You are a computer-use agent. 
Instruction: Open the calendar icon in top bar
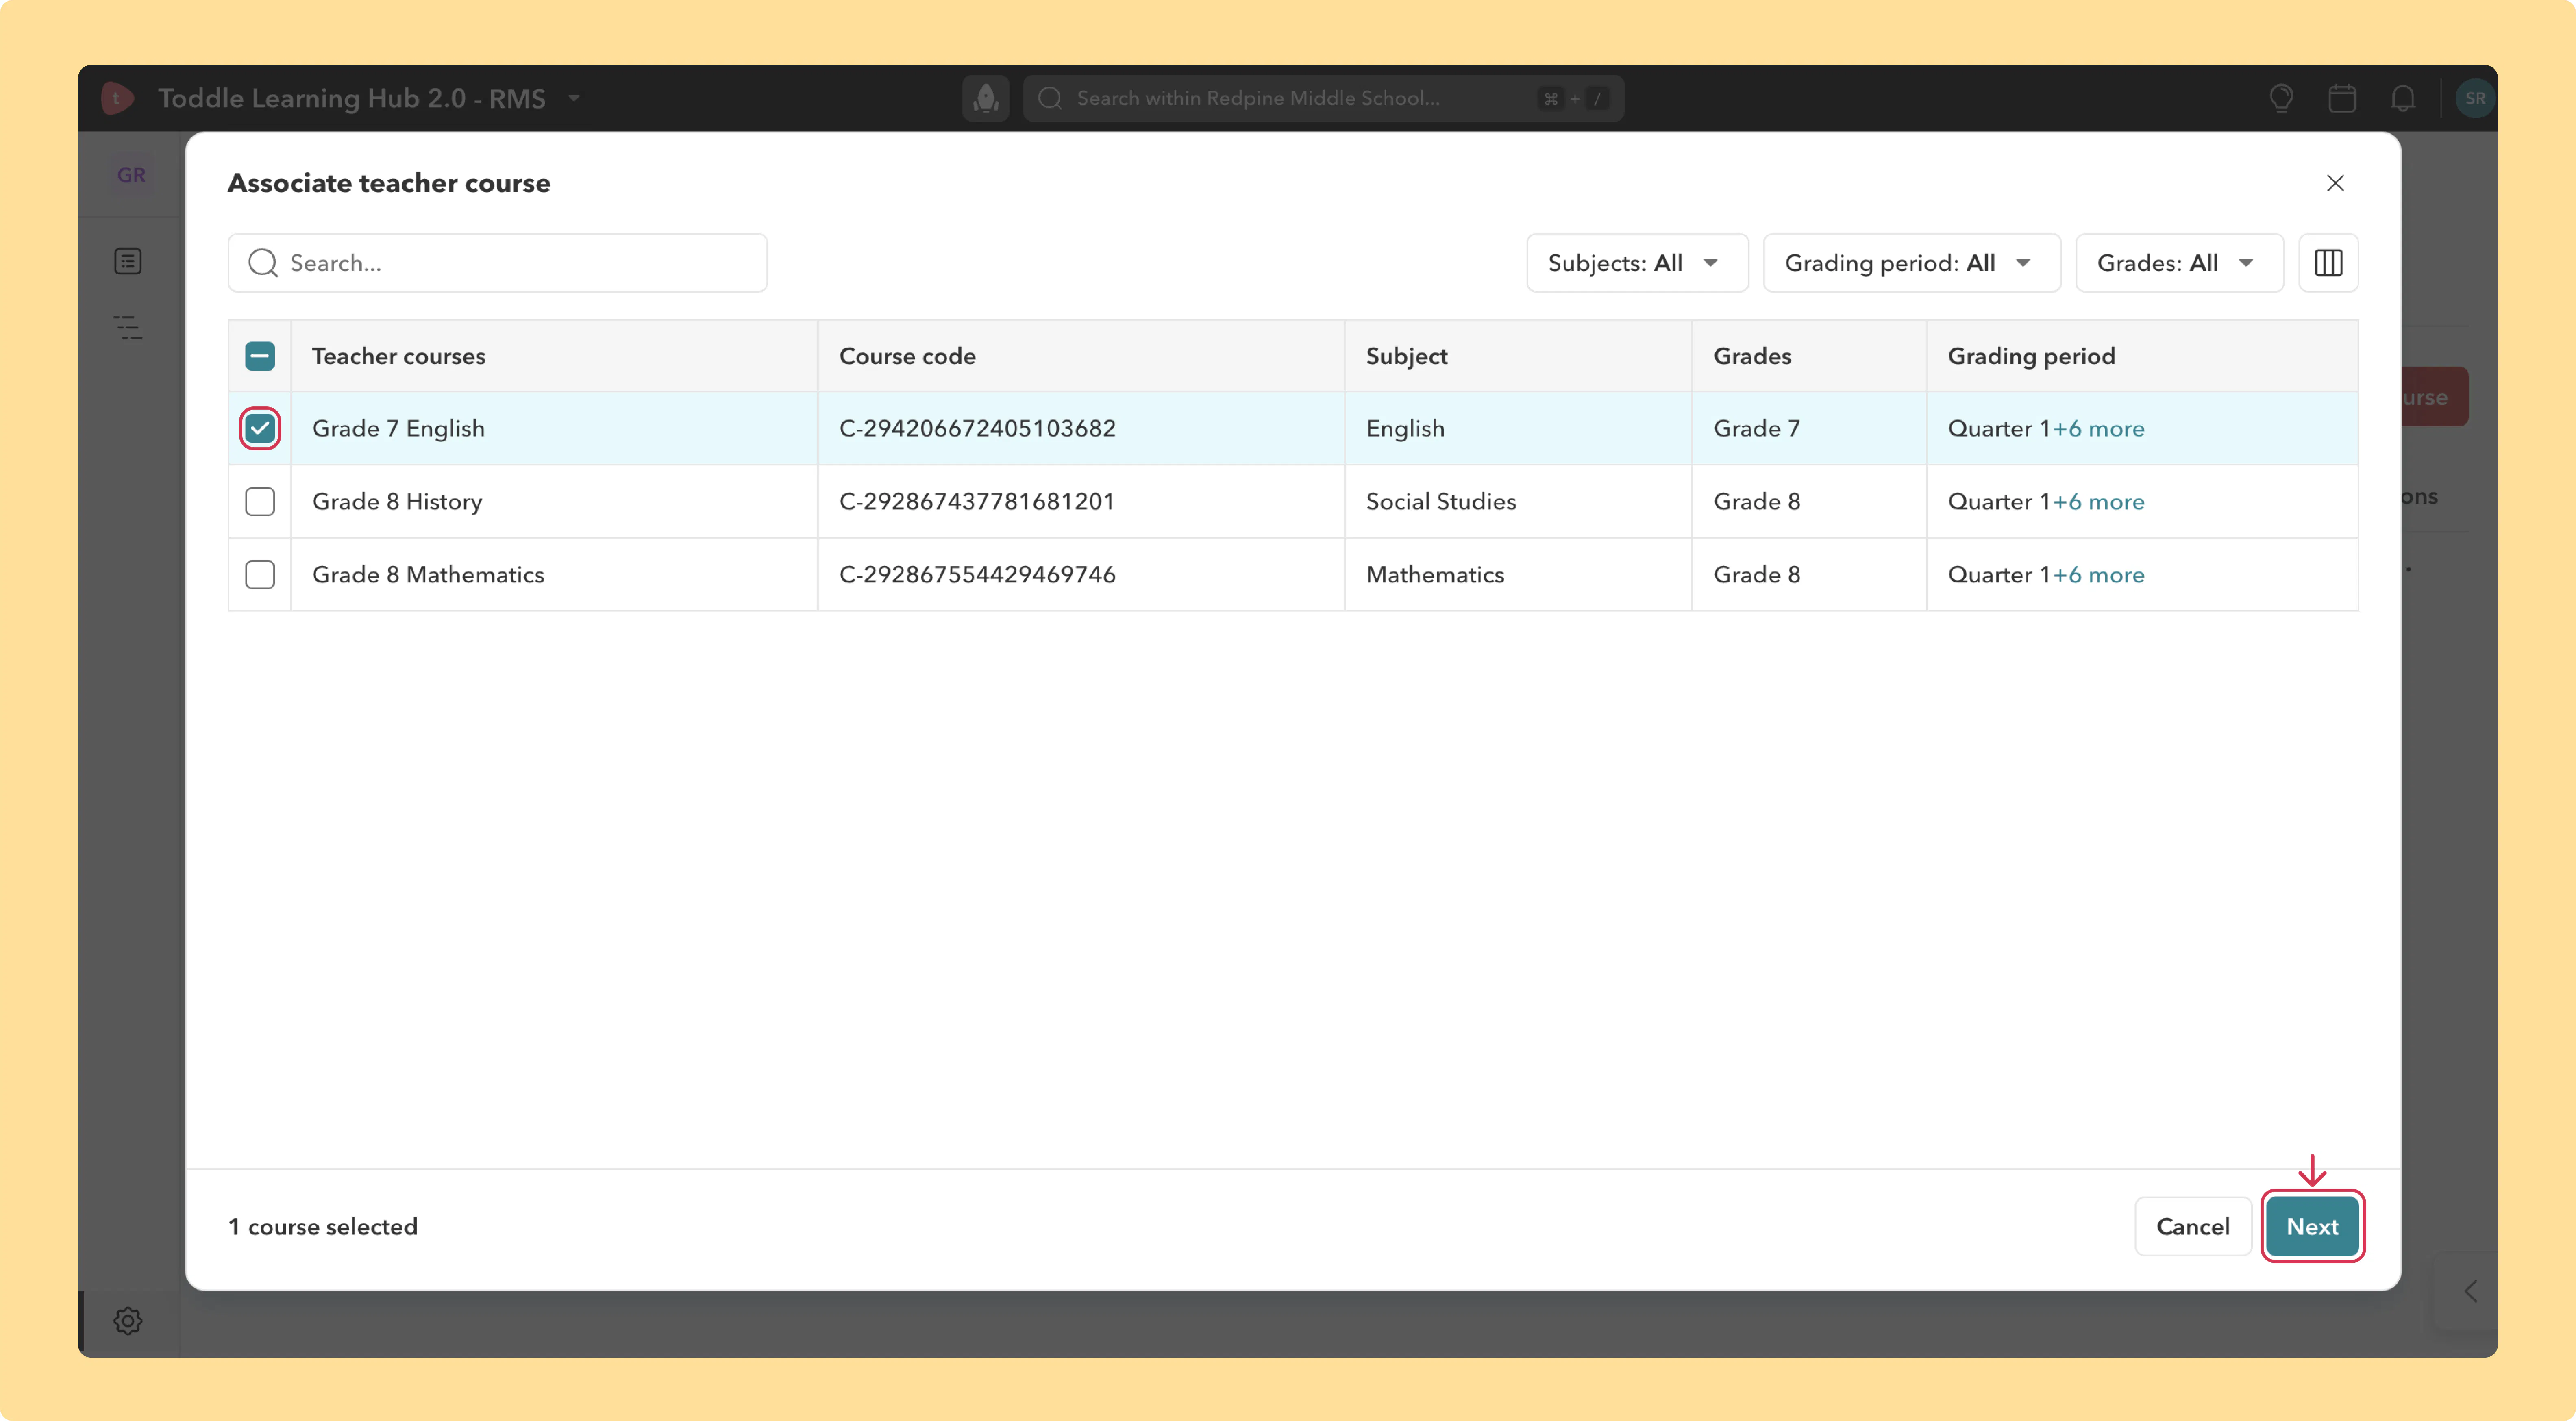pyautogui.click(x=2342, y=98)
